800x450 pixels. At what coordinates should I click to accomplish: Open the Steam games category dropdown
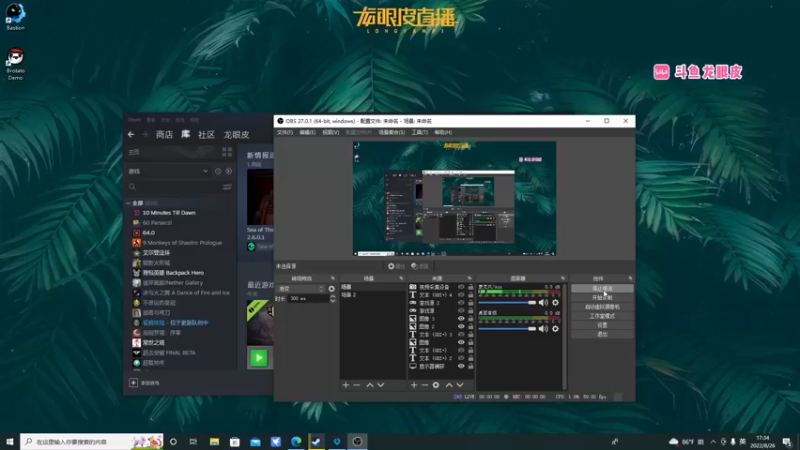(168, 171)
